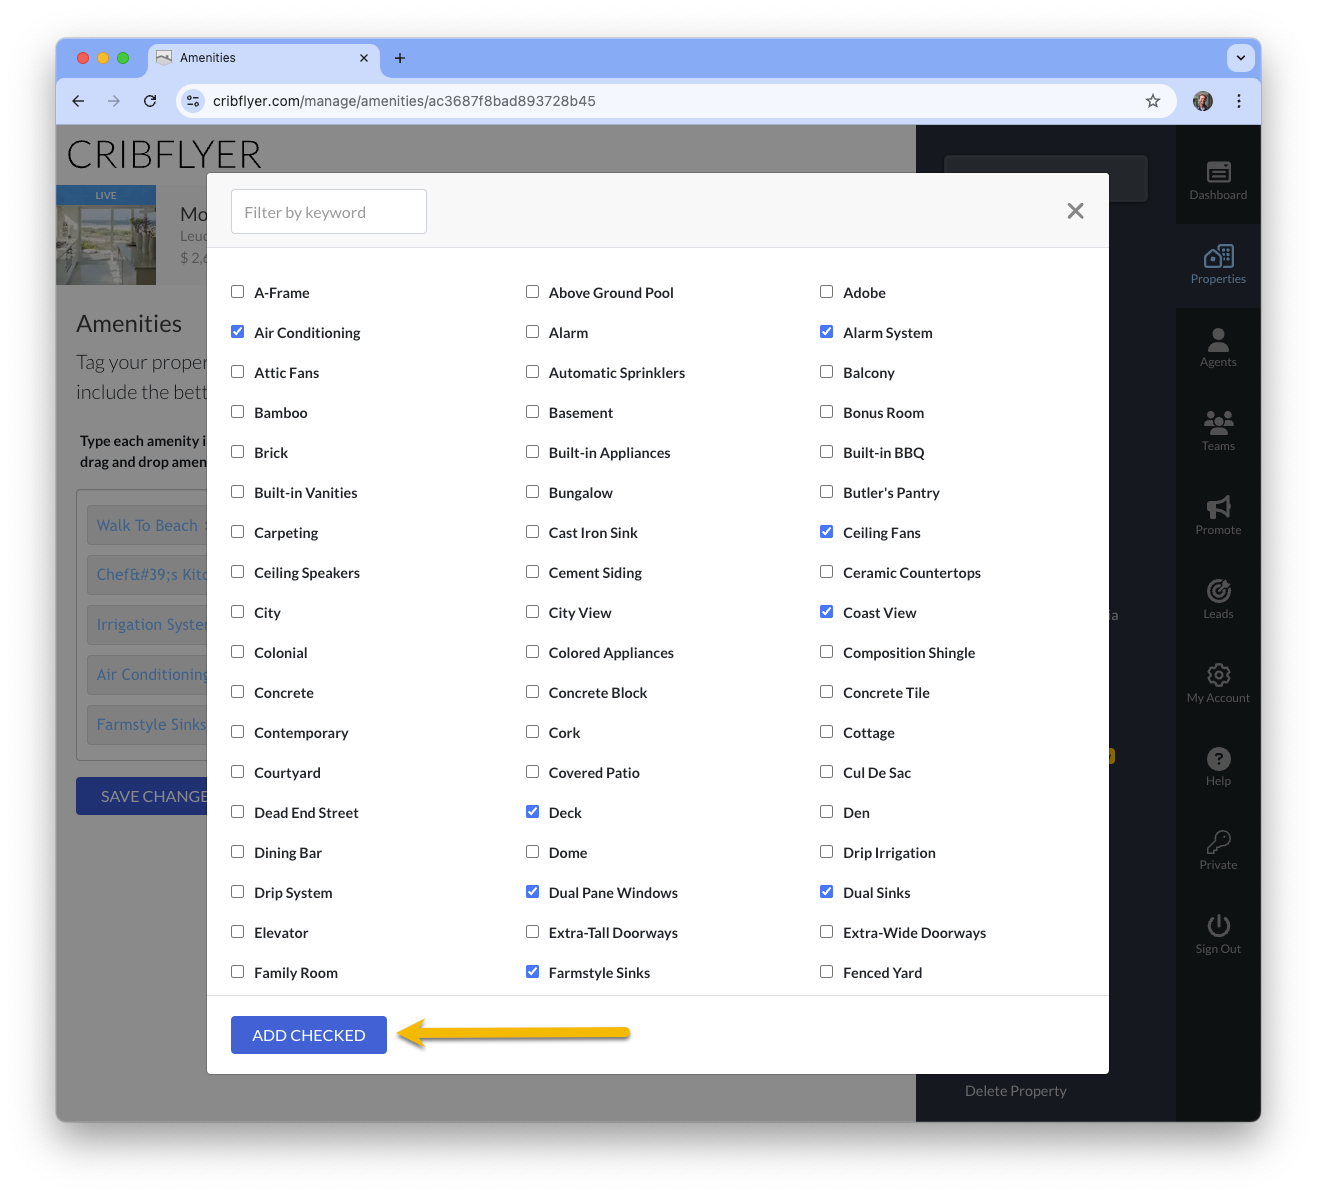Click the Air Conditioning amenity tag
This screenshot has width=1317, height=1196.
(x=147, y=675)
